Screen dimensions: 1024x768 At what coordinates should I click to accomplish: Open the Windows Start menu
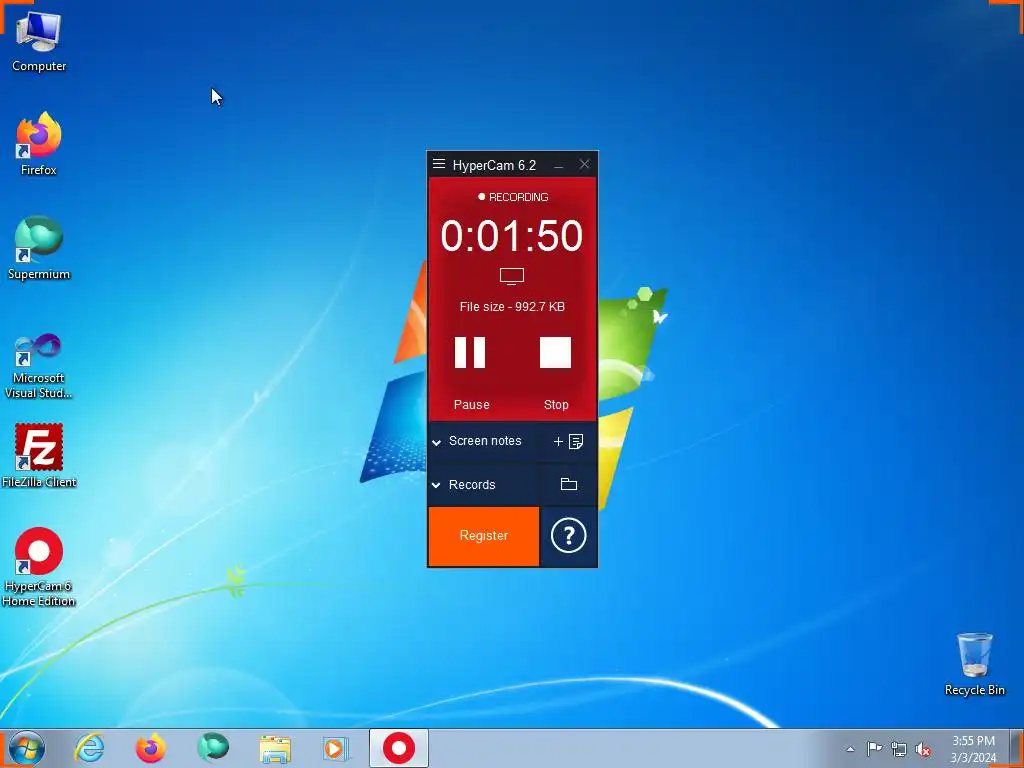pos(27,748)
